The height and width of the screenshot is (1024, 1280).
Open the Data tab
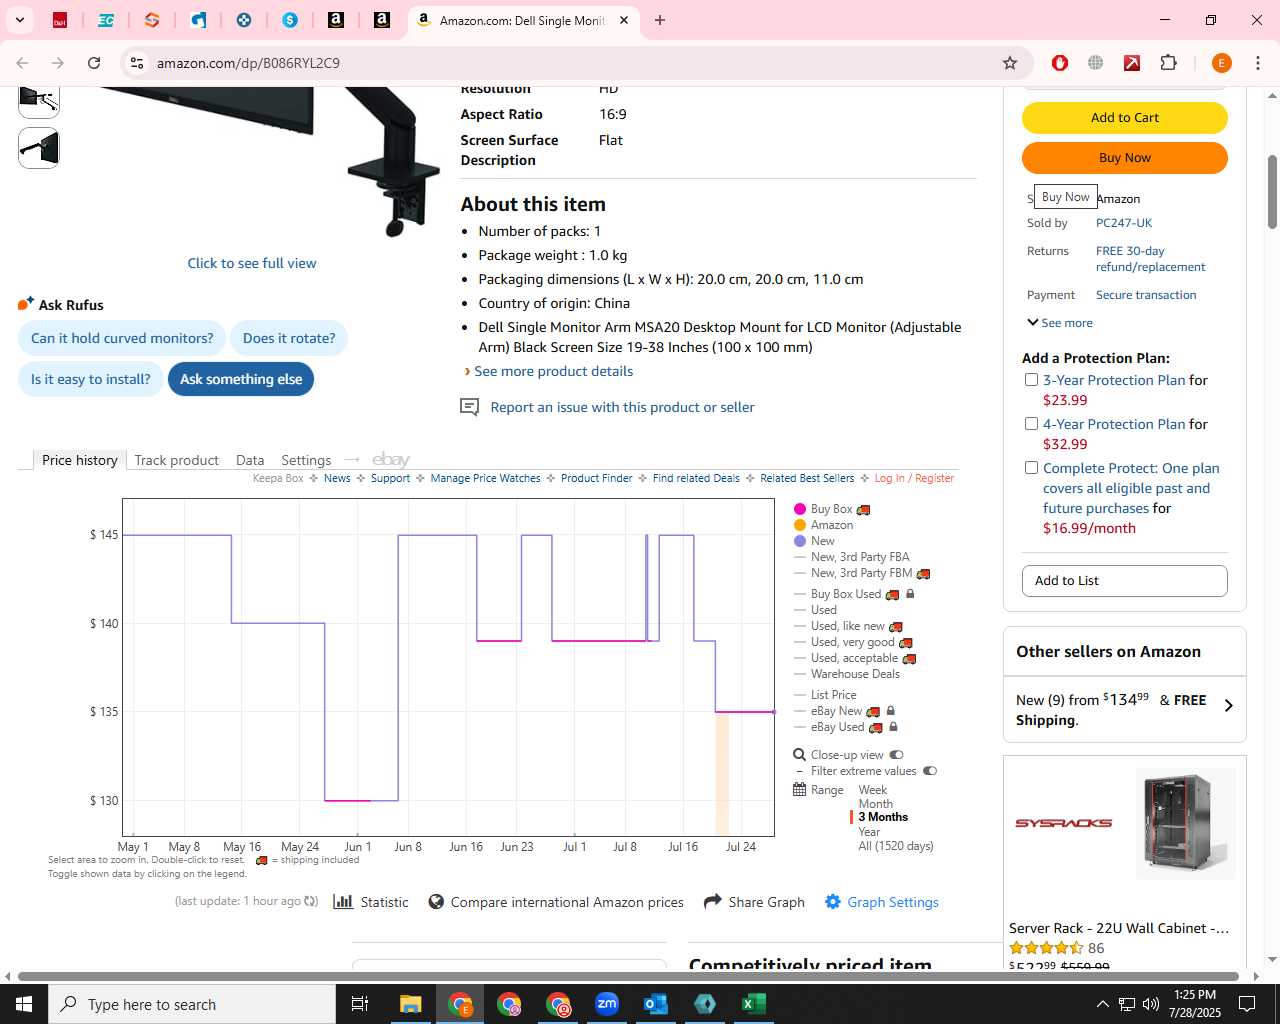pyautogui.click(x=250, y=460)
